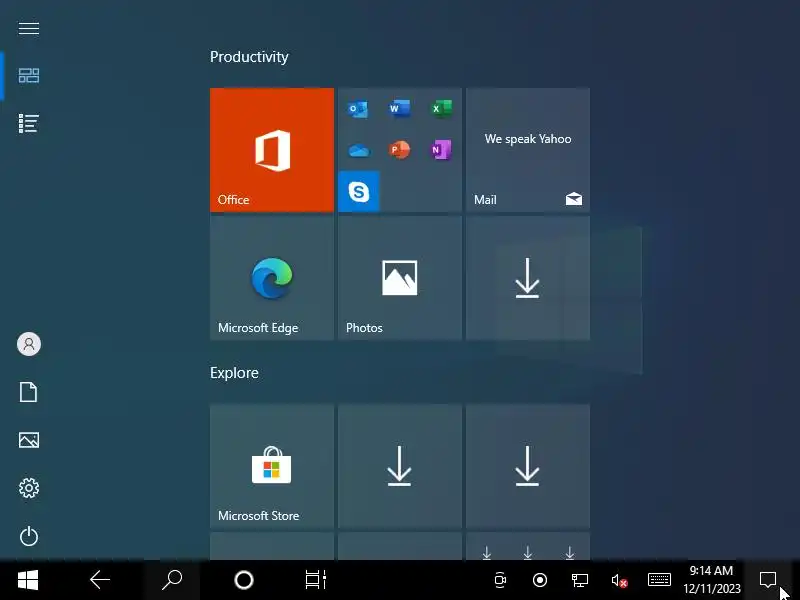
Task: Click the location circle tray icon
Action: click(540, 580)
